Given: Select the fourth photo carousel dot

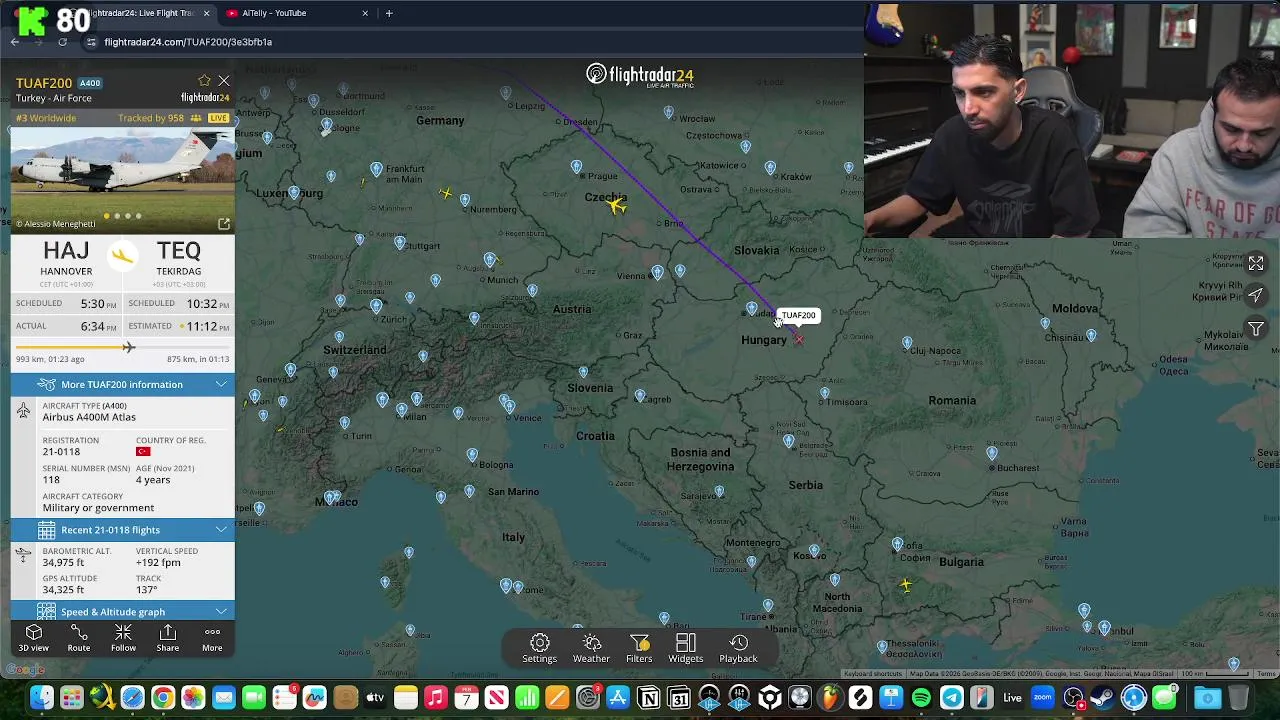Looking at the screenshot, I should coord(139,216).
